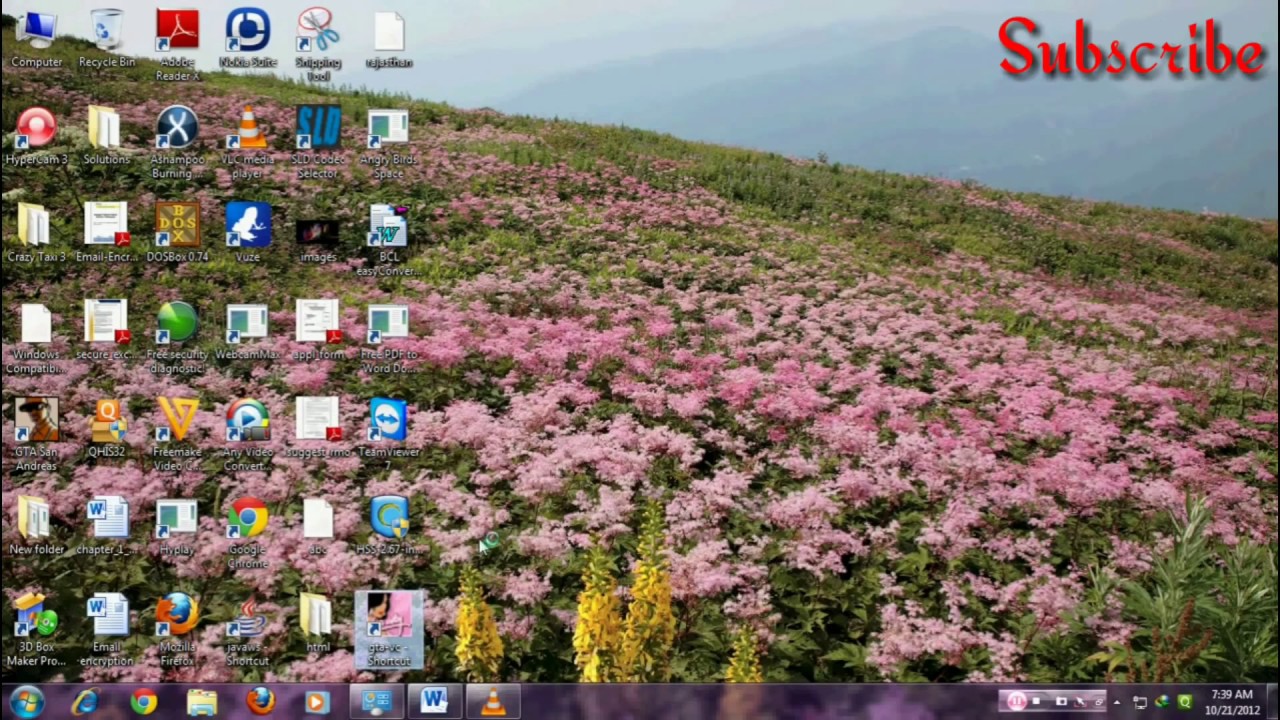
Task: Open the highlighted gta-vc Shortcut
Action: pos(388,629)
